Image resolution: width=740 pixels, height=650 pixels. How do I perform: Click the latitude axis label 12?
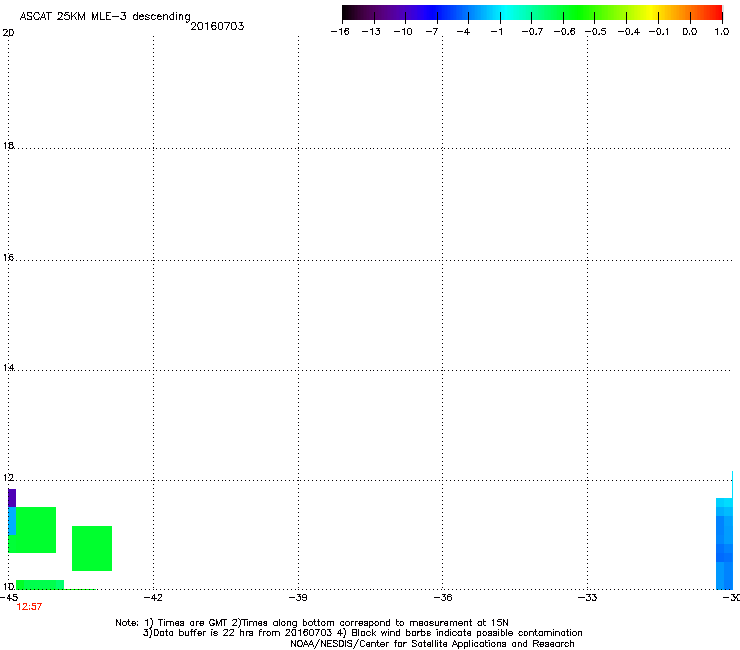tap(8, 478)
